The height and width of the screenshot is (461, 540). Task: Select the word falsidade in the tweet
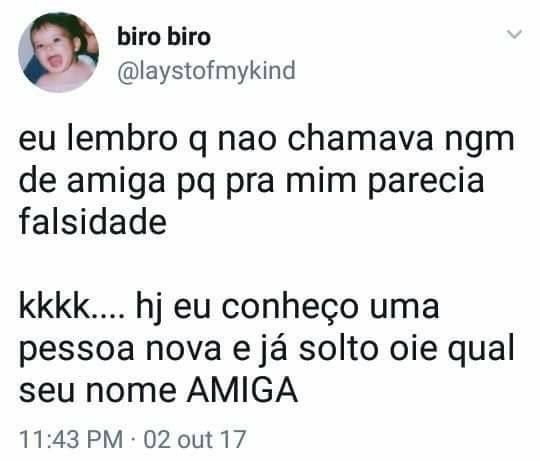[x=93, y=221]
